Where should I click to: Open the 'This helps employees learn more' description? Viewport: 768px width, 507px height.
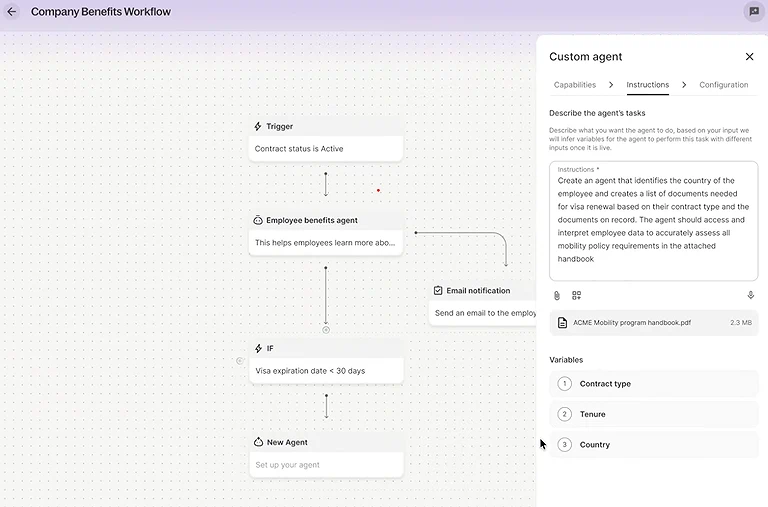point(326,242)
